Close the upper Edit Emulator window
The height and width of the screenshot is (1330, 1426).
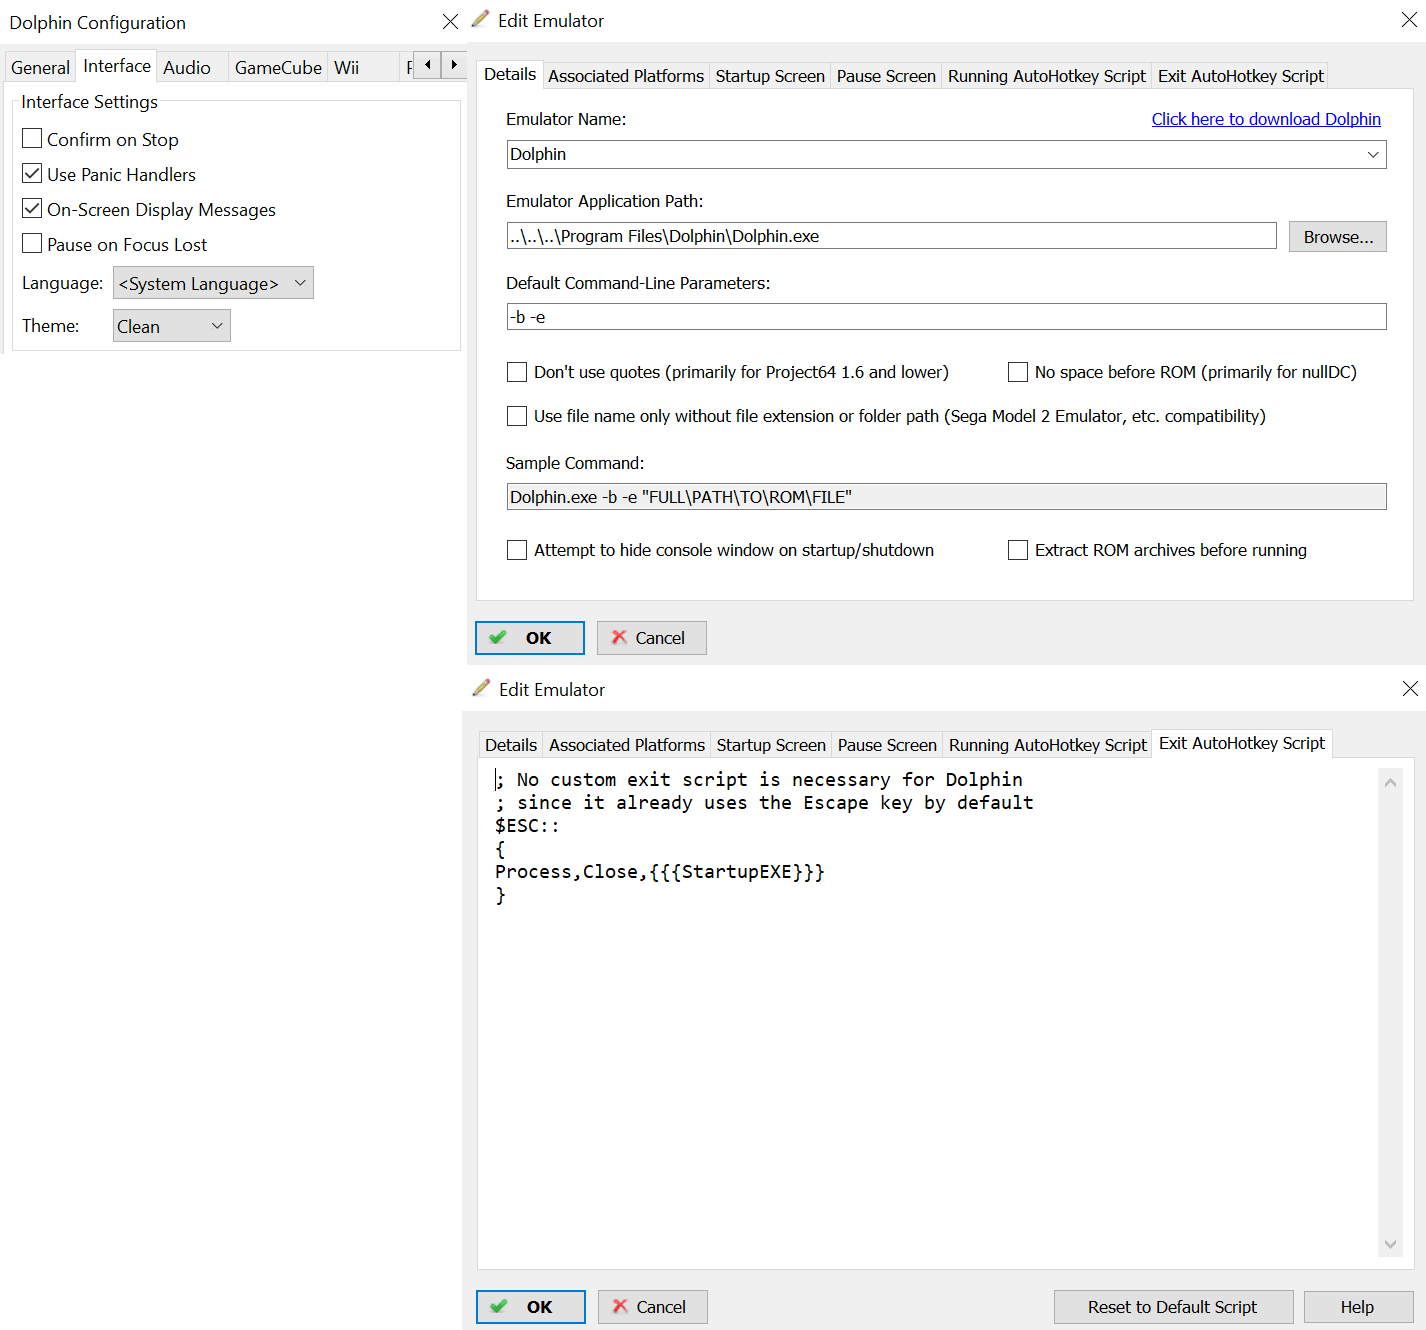pos(1409,20)
